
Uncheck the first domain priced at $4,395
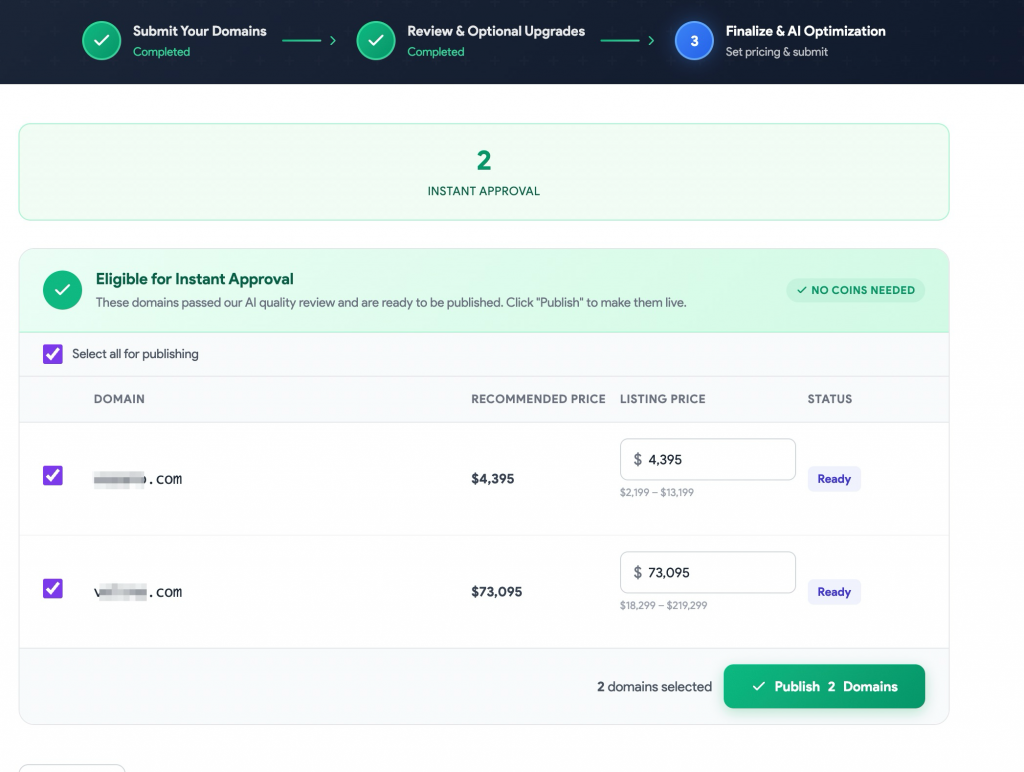(53, 476)
